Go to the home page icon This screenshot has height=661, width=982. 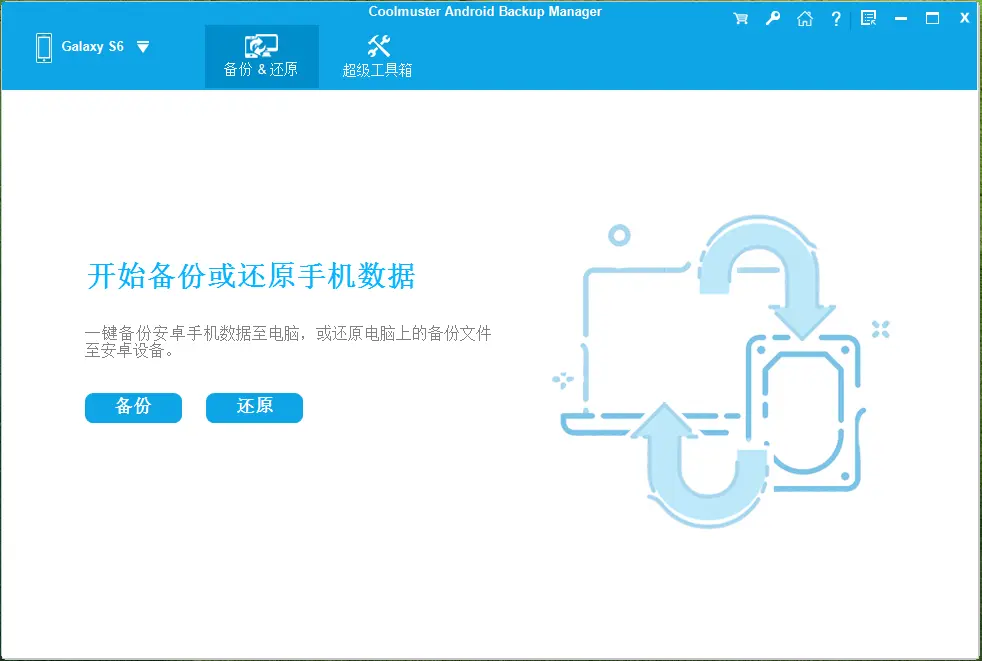(x=805, y=19)
